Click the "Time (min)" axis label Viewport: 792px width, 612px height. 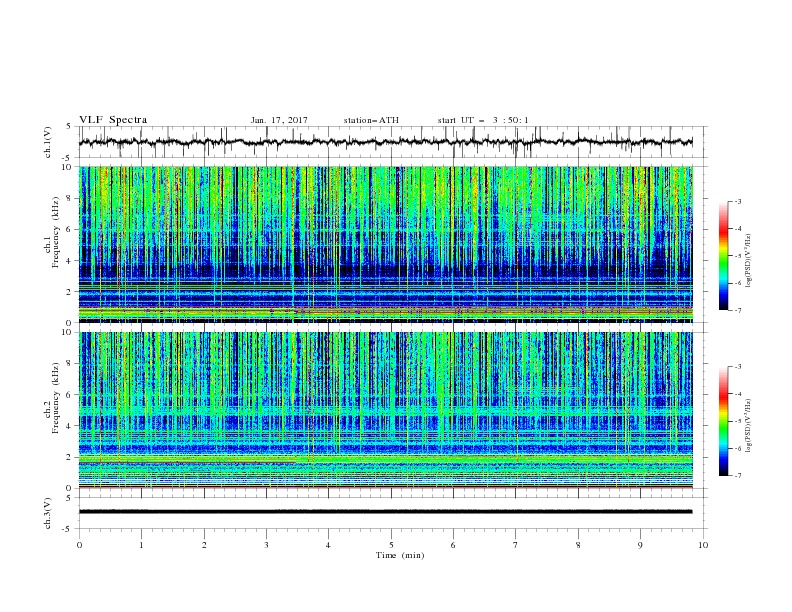click(x=400, y=555)
